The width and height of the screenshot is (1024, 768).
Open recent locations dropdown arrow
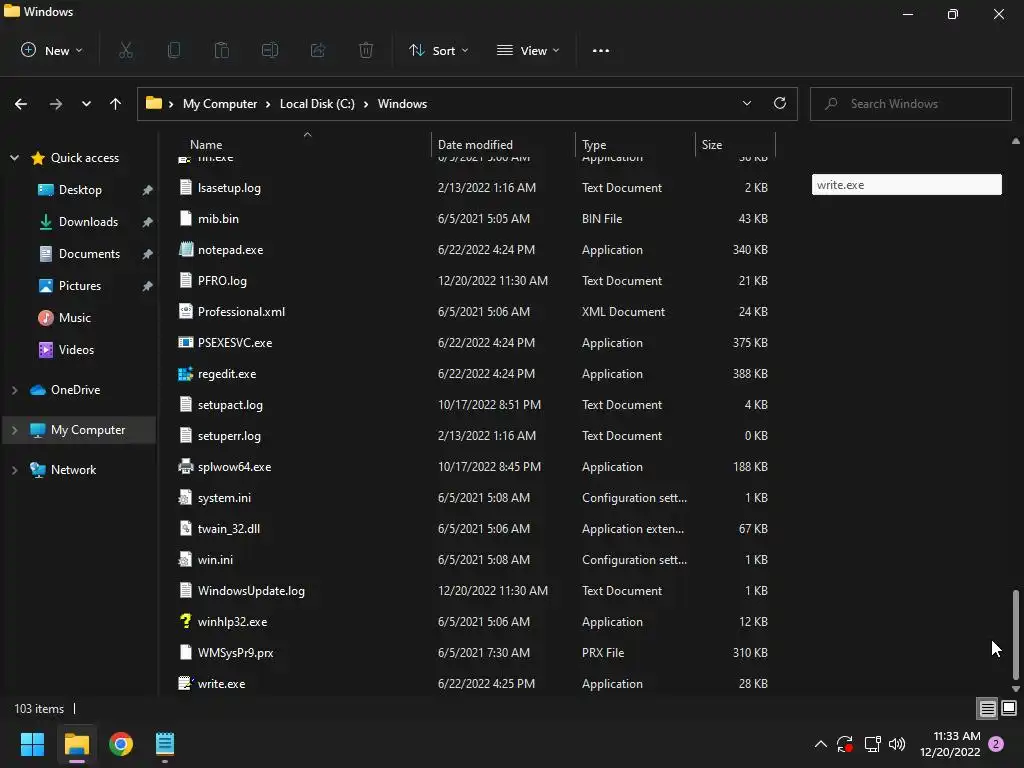86,104
